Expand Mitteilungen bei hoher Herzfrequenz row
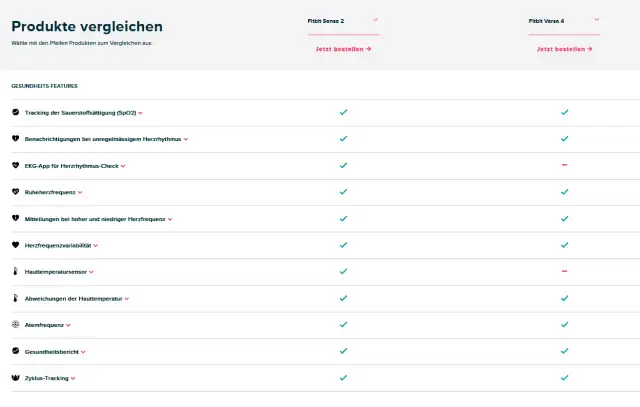This screenshot has height=407, width=640. [x=170, y=219]
